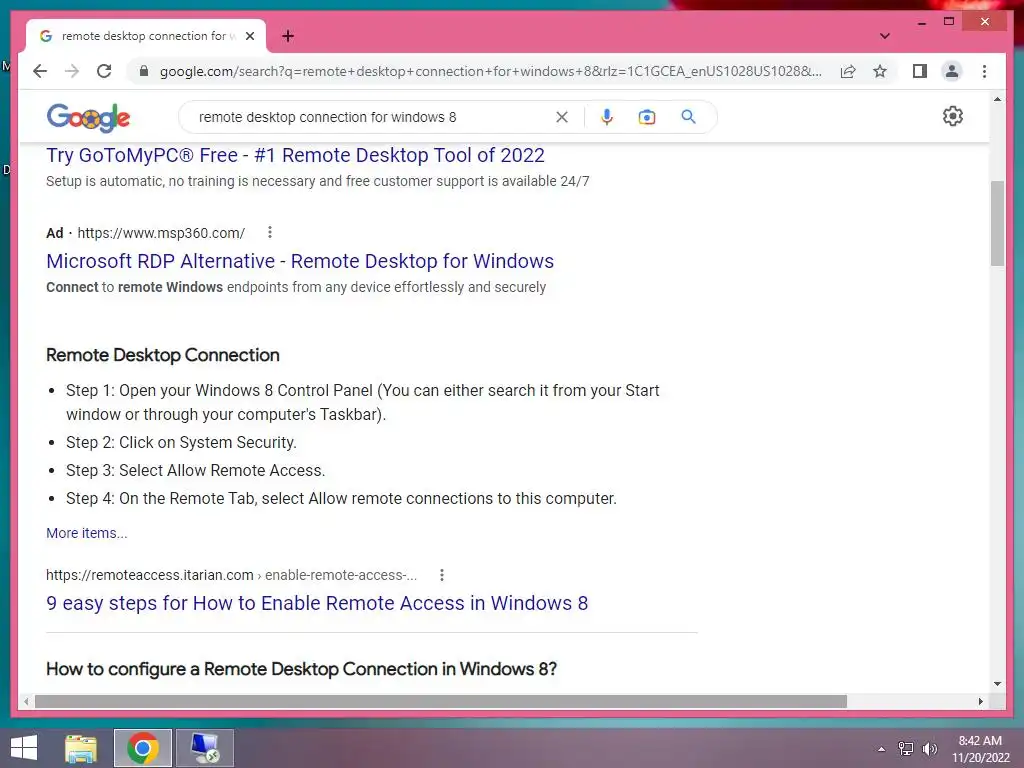
Task: Open Chrome's three-dot menu
Action: pyautogui.click(x=984, y=71)
